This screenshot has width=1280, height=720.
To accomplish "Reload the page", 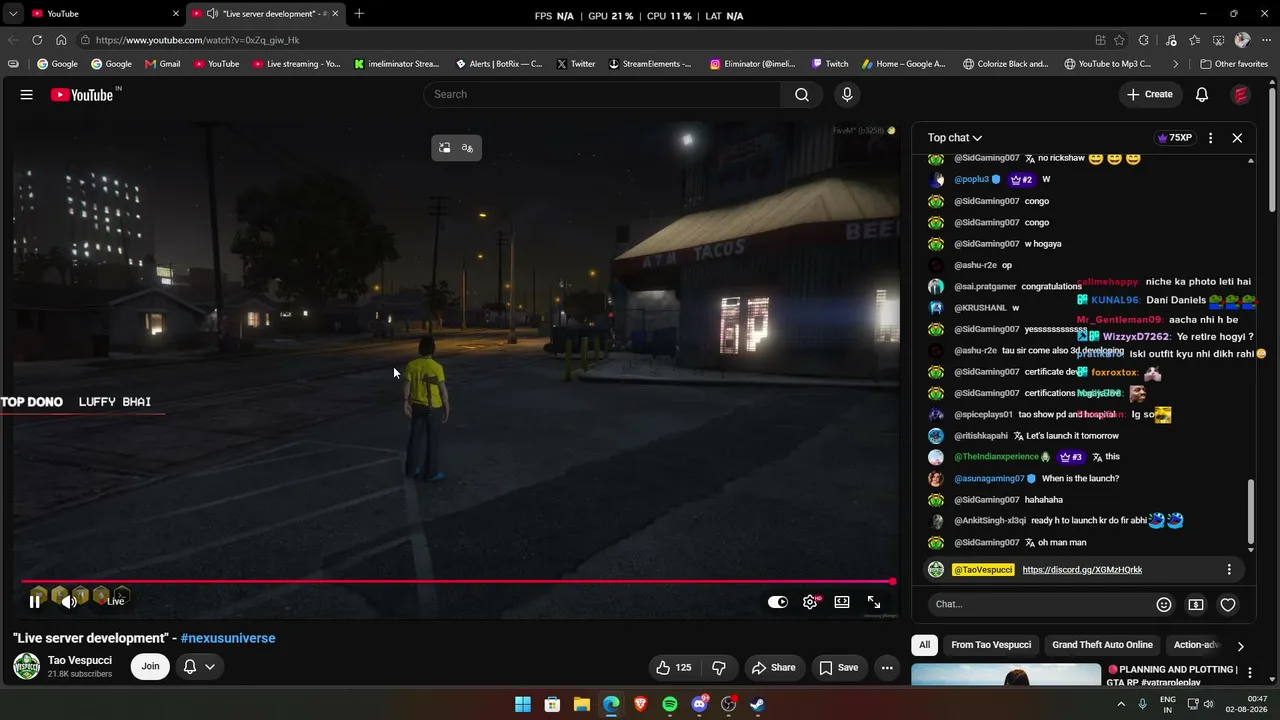I will coord(37,40).
